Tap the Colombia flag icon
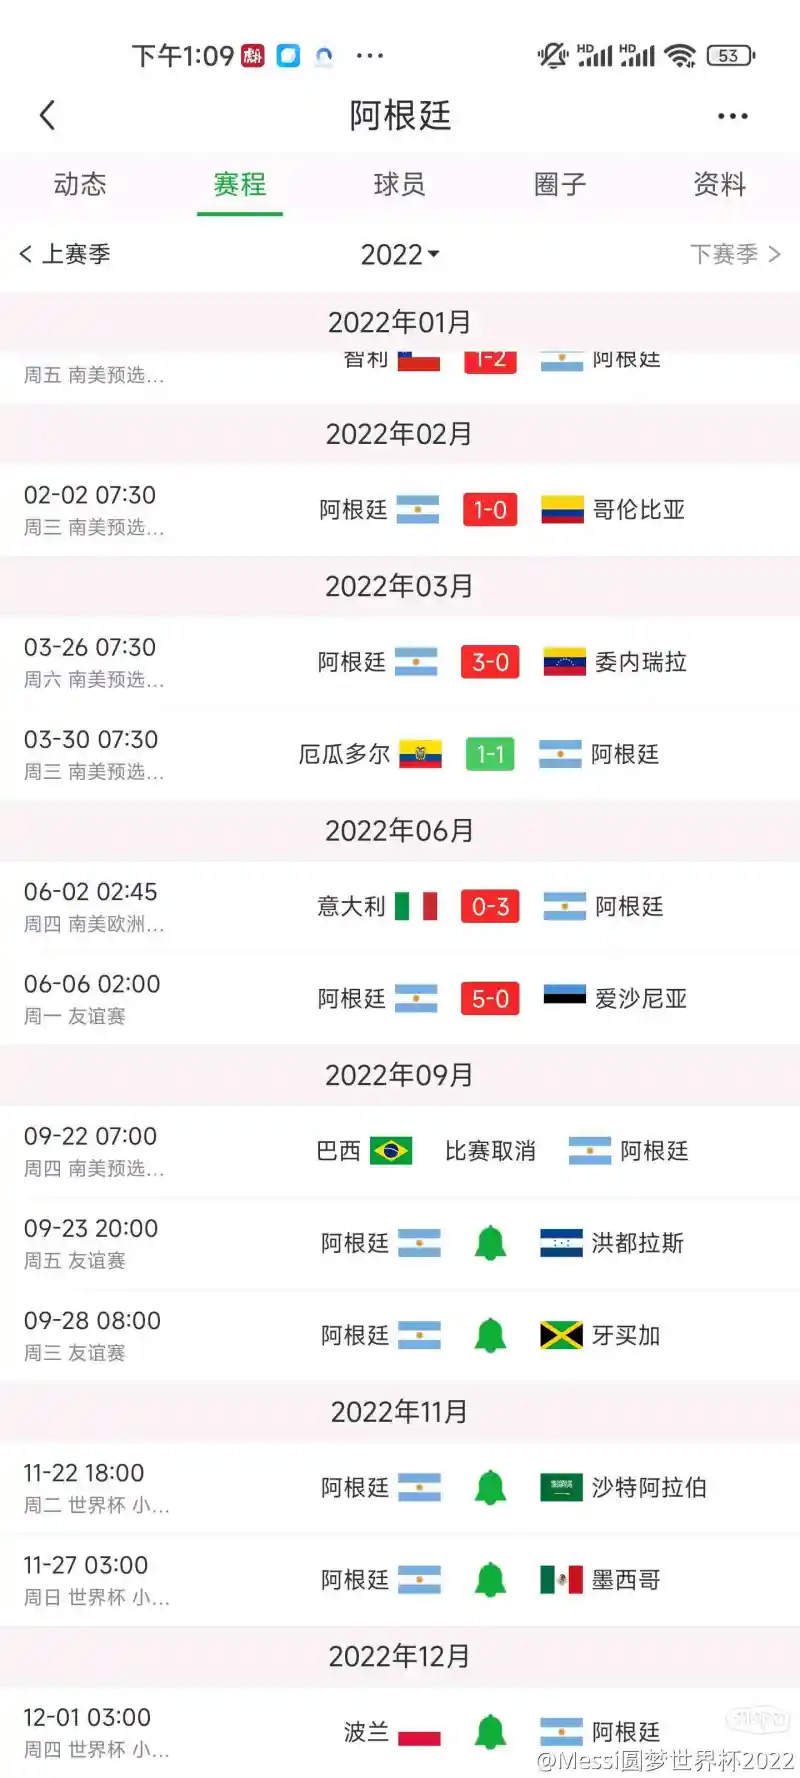This screenshot has height=1778, width=800. click(x=562, y=510)
